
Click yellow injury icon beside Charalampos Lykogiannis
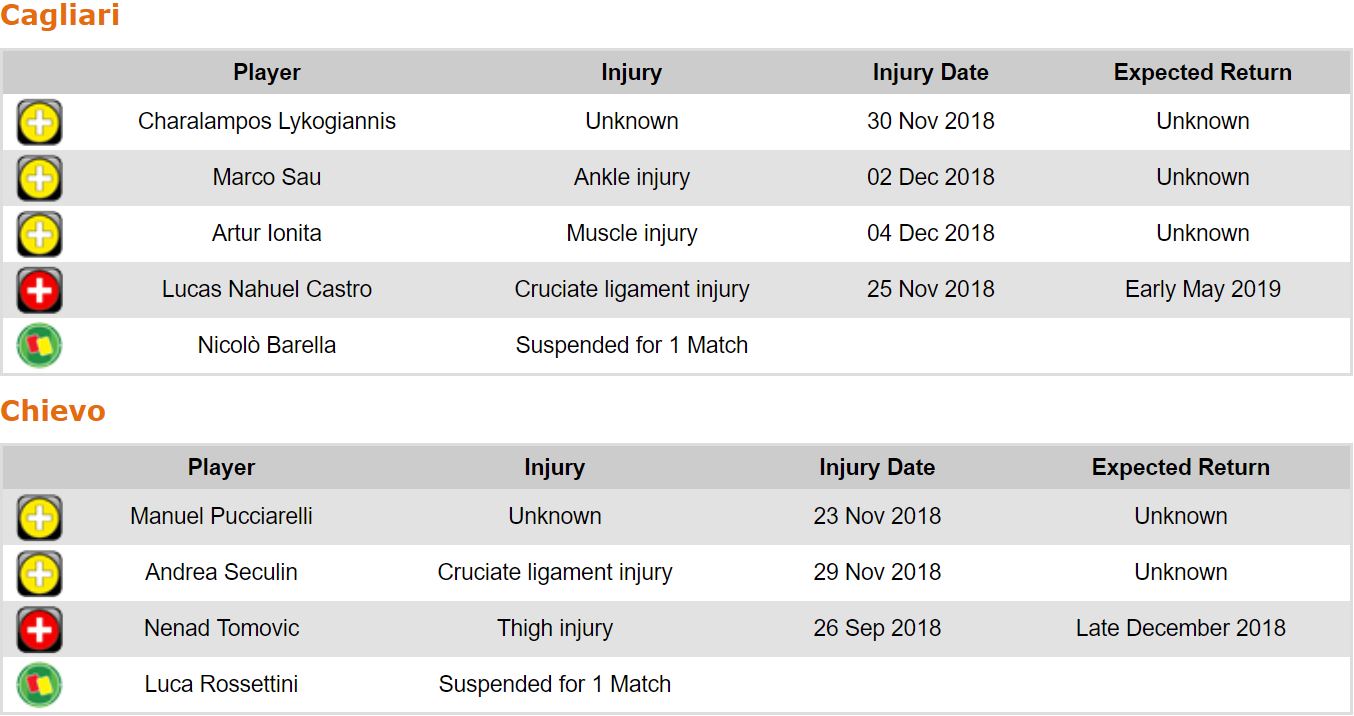click(x=39, y=123)
